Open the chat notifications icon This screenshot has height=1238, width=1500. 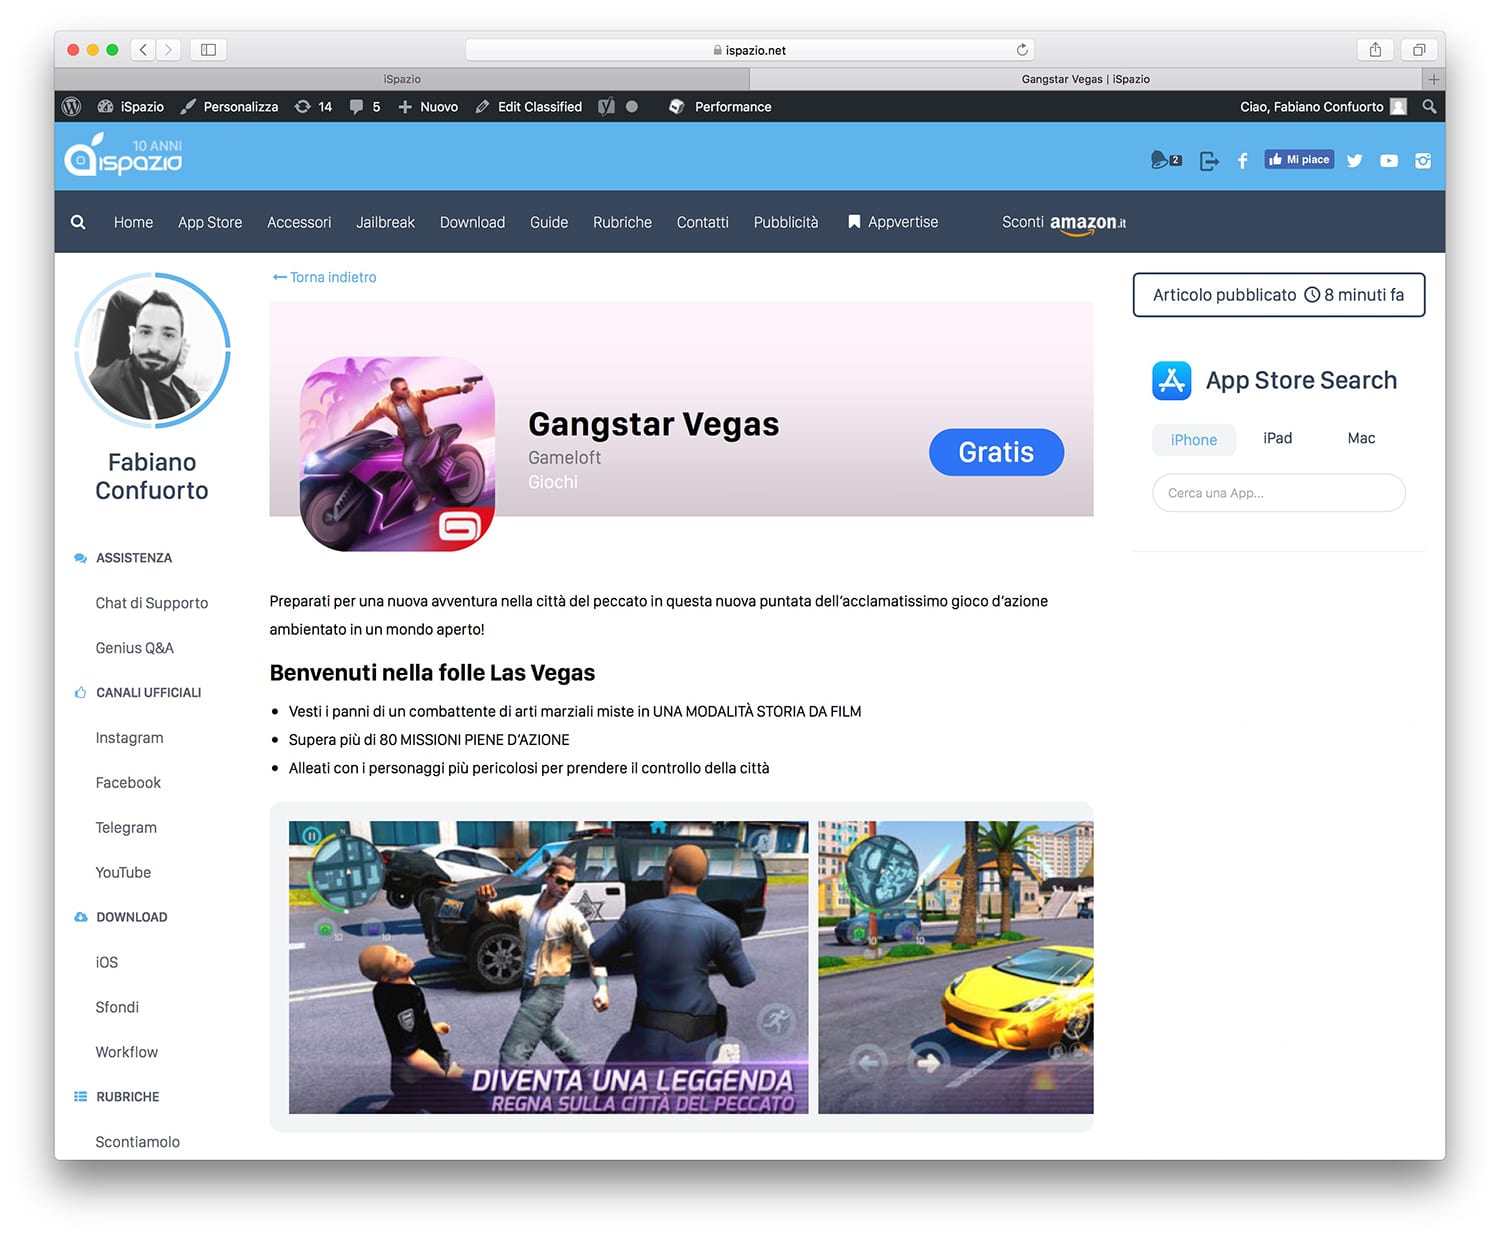click(1166, 160)
